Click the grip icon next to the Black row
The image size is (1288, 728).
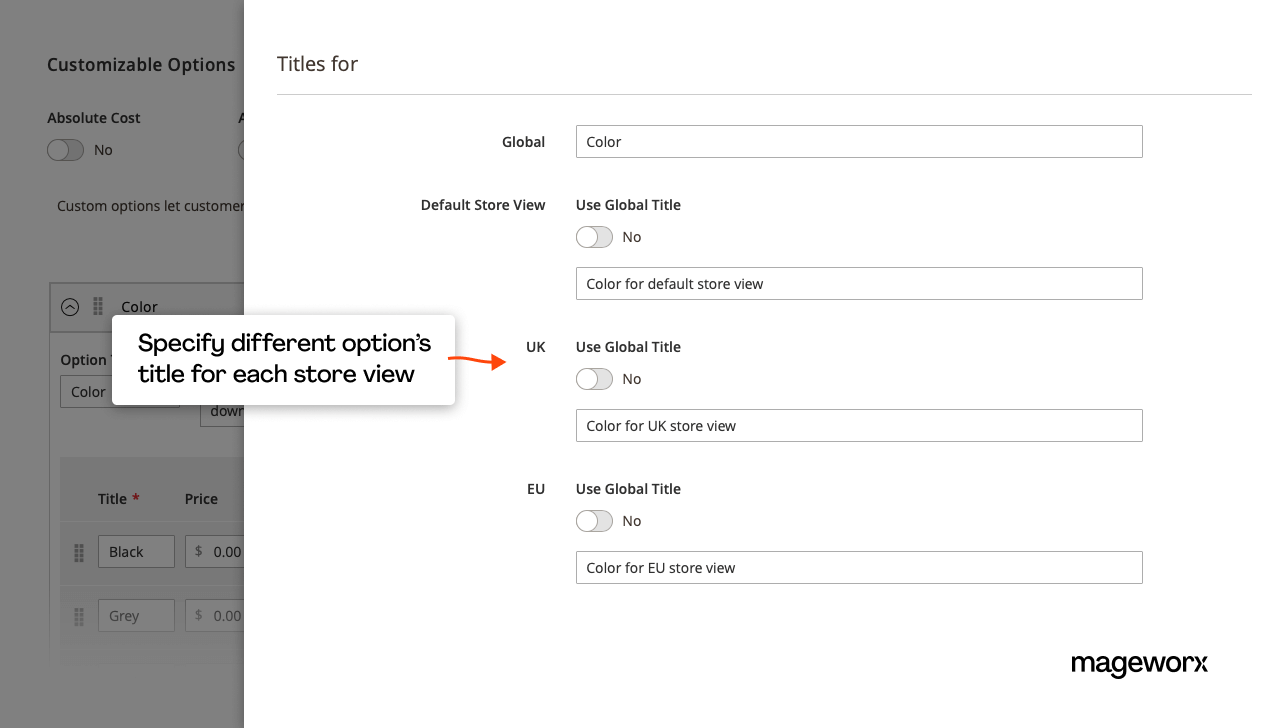pos(78,553)
